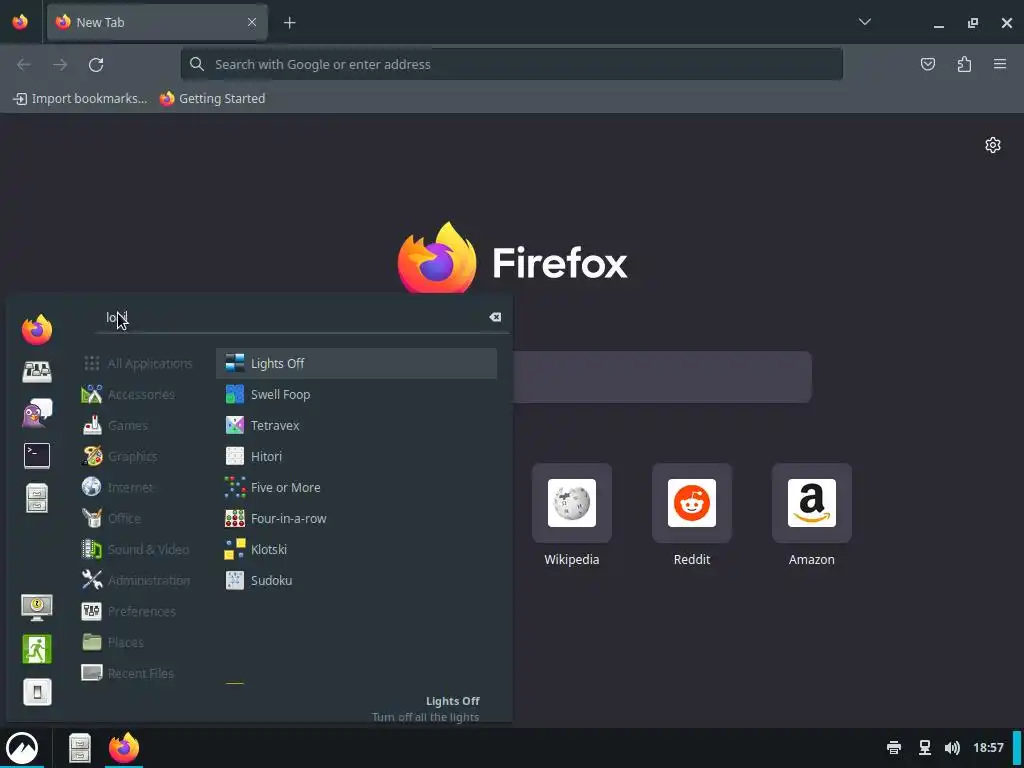
Task: Launch Tetravex from results
Action: (357, 425)
